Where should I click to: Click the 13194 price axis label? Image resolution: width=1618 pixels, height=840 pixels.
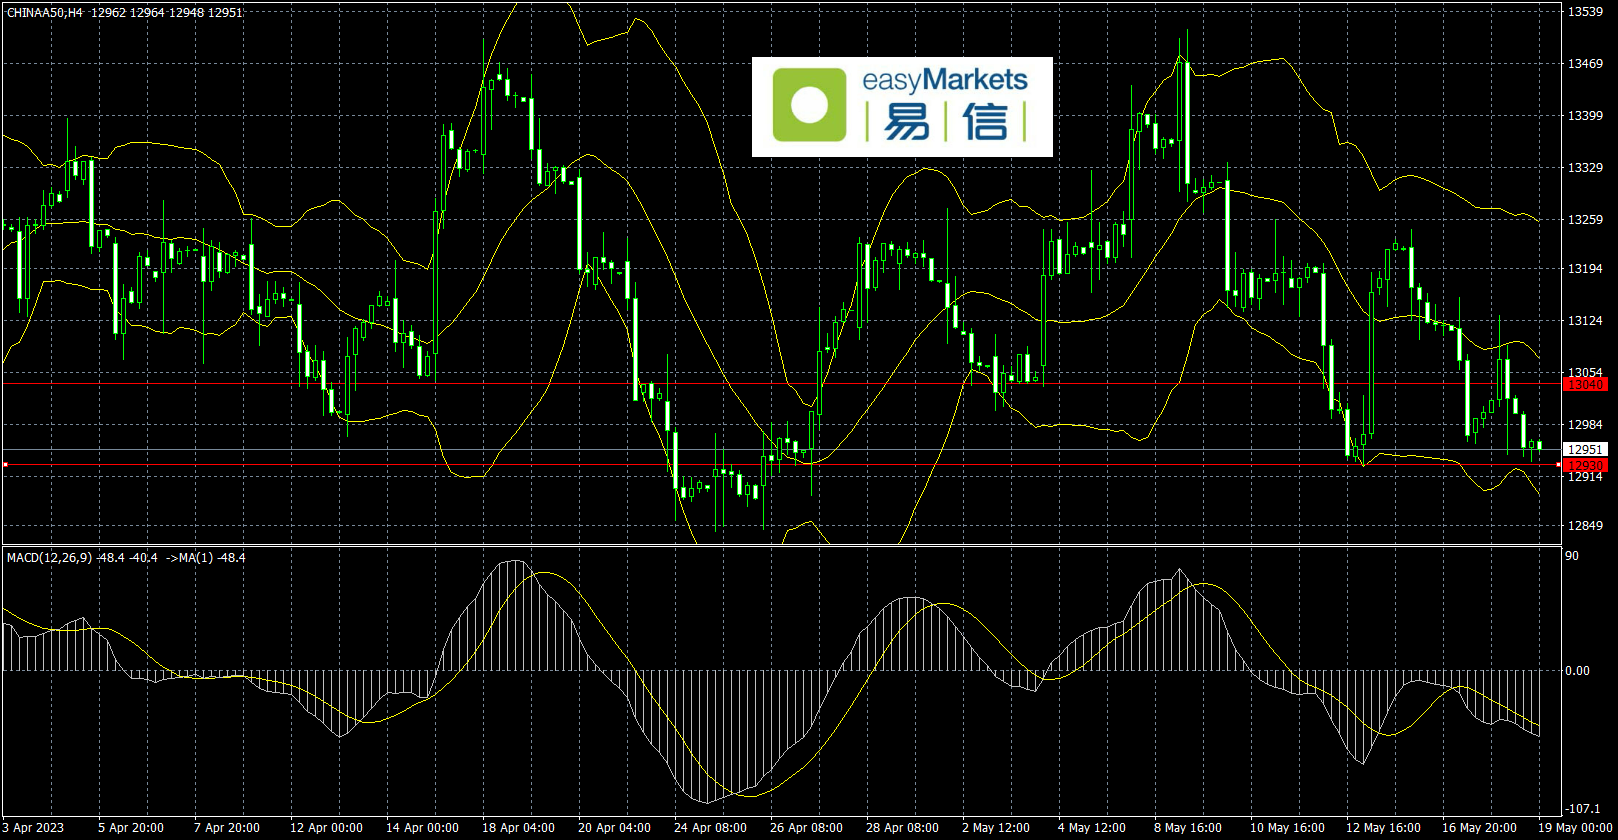(1585, 269)
